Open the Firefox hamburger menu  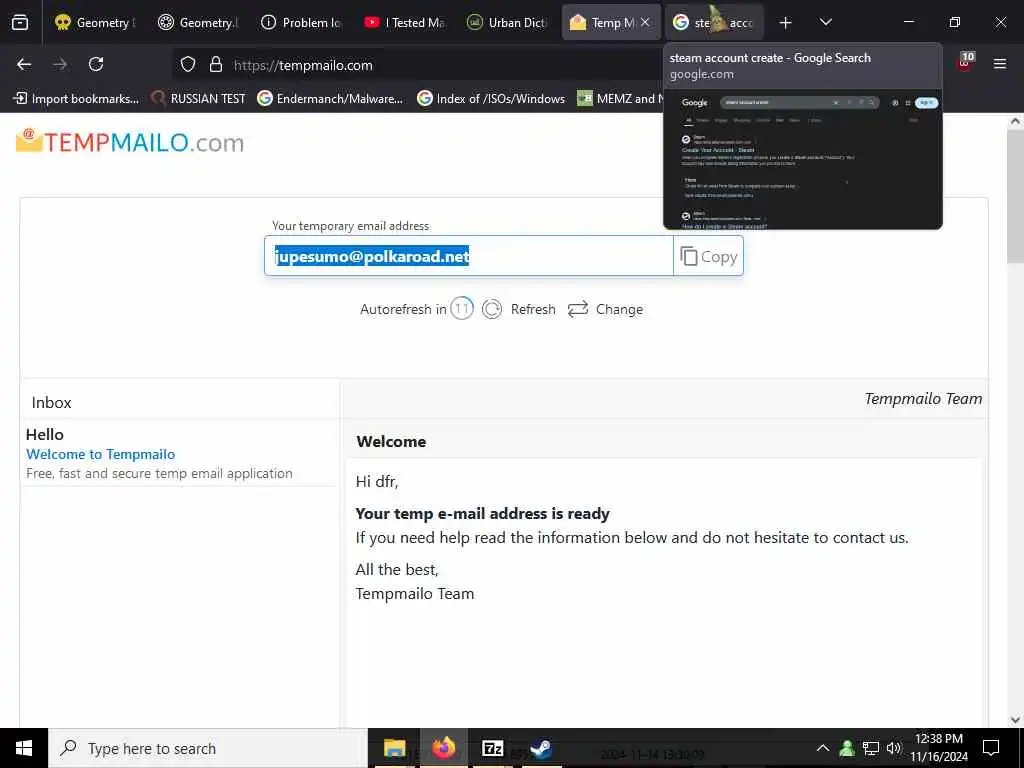point(1000,64)
